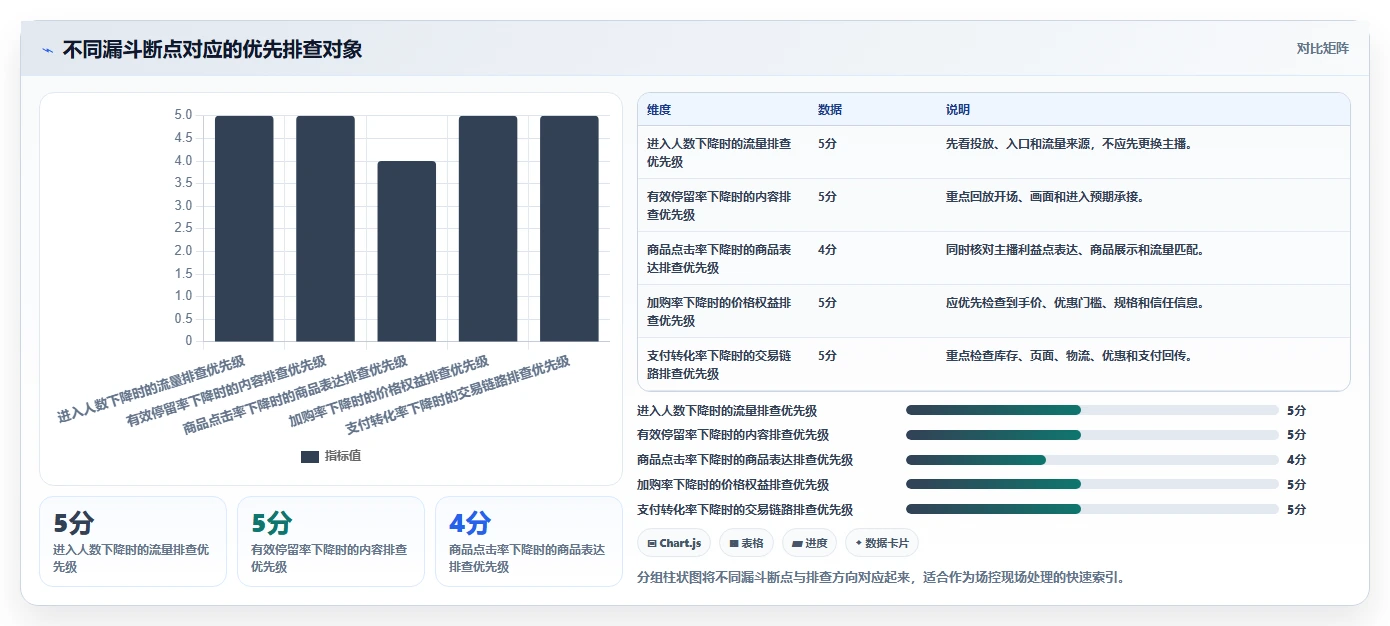
Task: Click the slanted chart axis label 支付转化率下降时的交易链路排查优先级
Action: [458, 396]
